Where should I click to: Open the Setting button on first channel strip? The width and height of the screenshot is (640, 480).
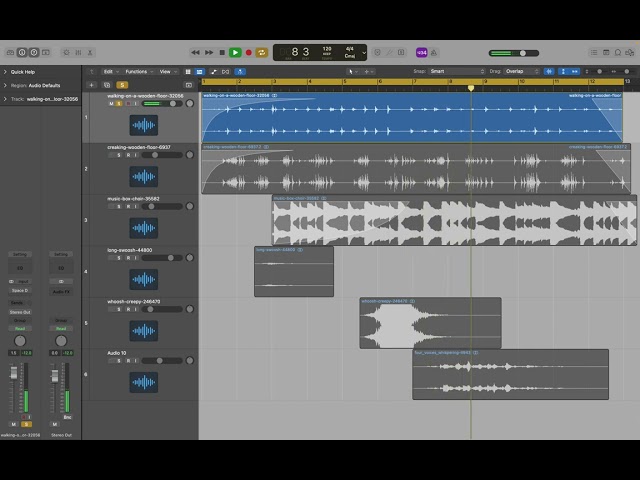point(20,254)
